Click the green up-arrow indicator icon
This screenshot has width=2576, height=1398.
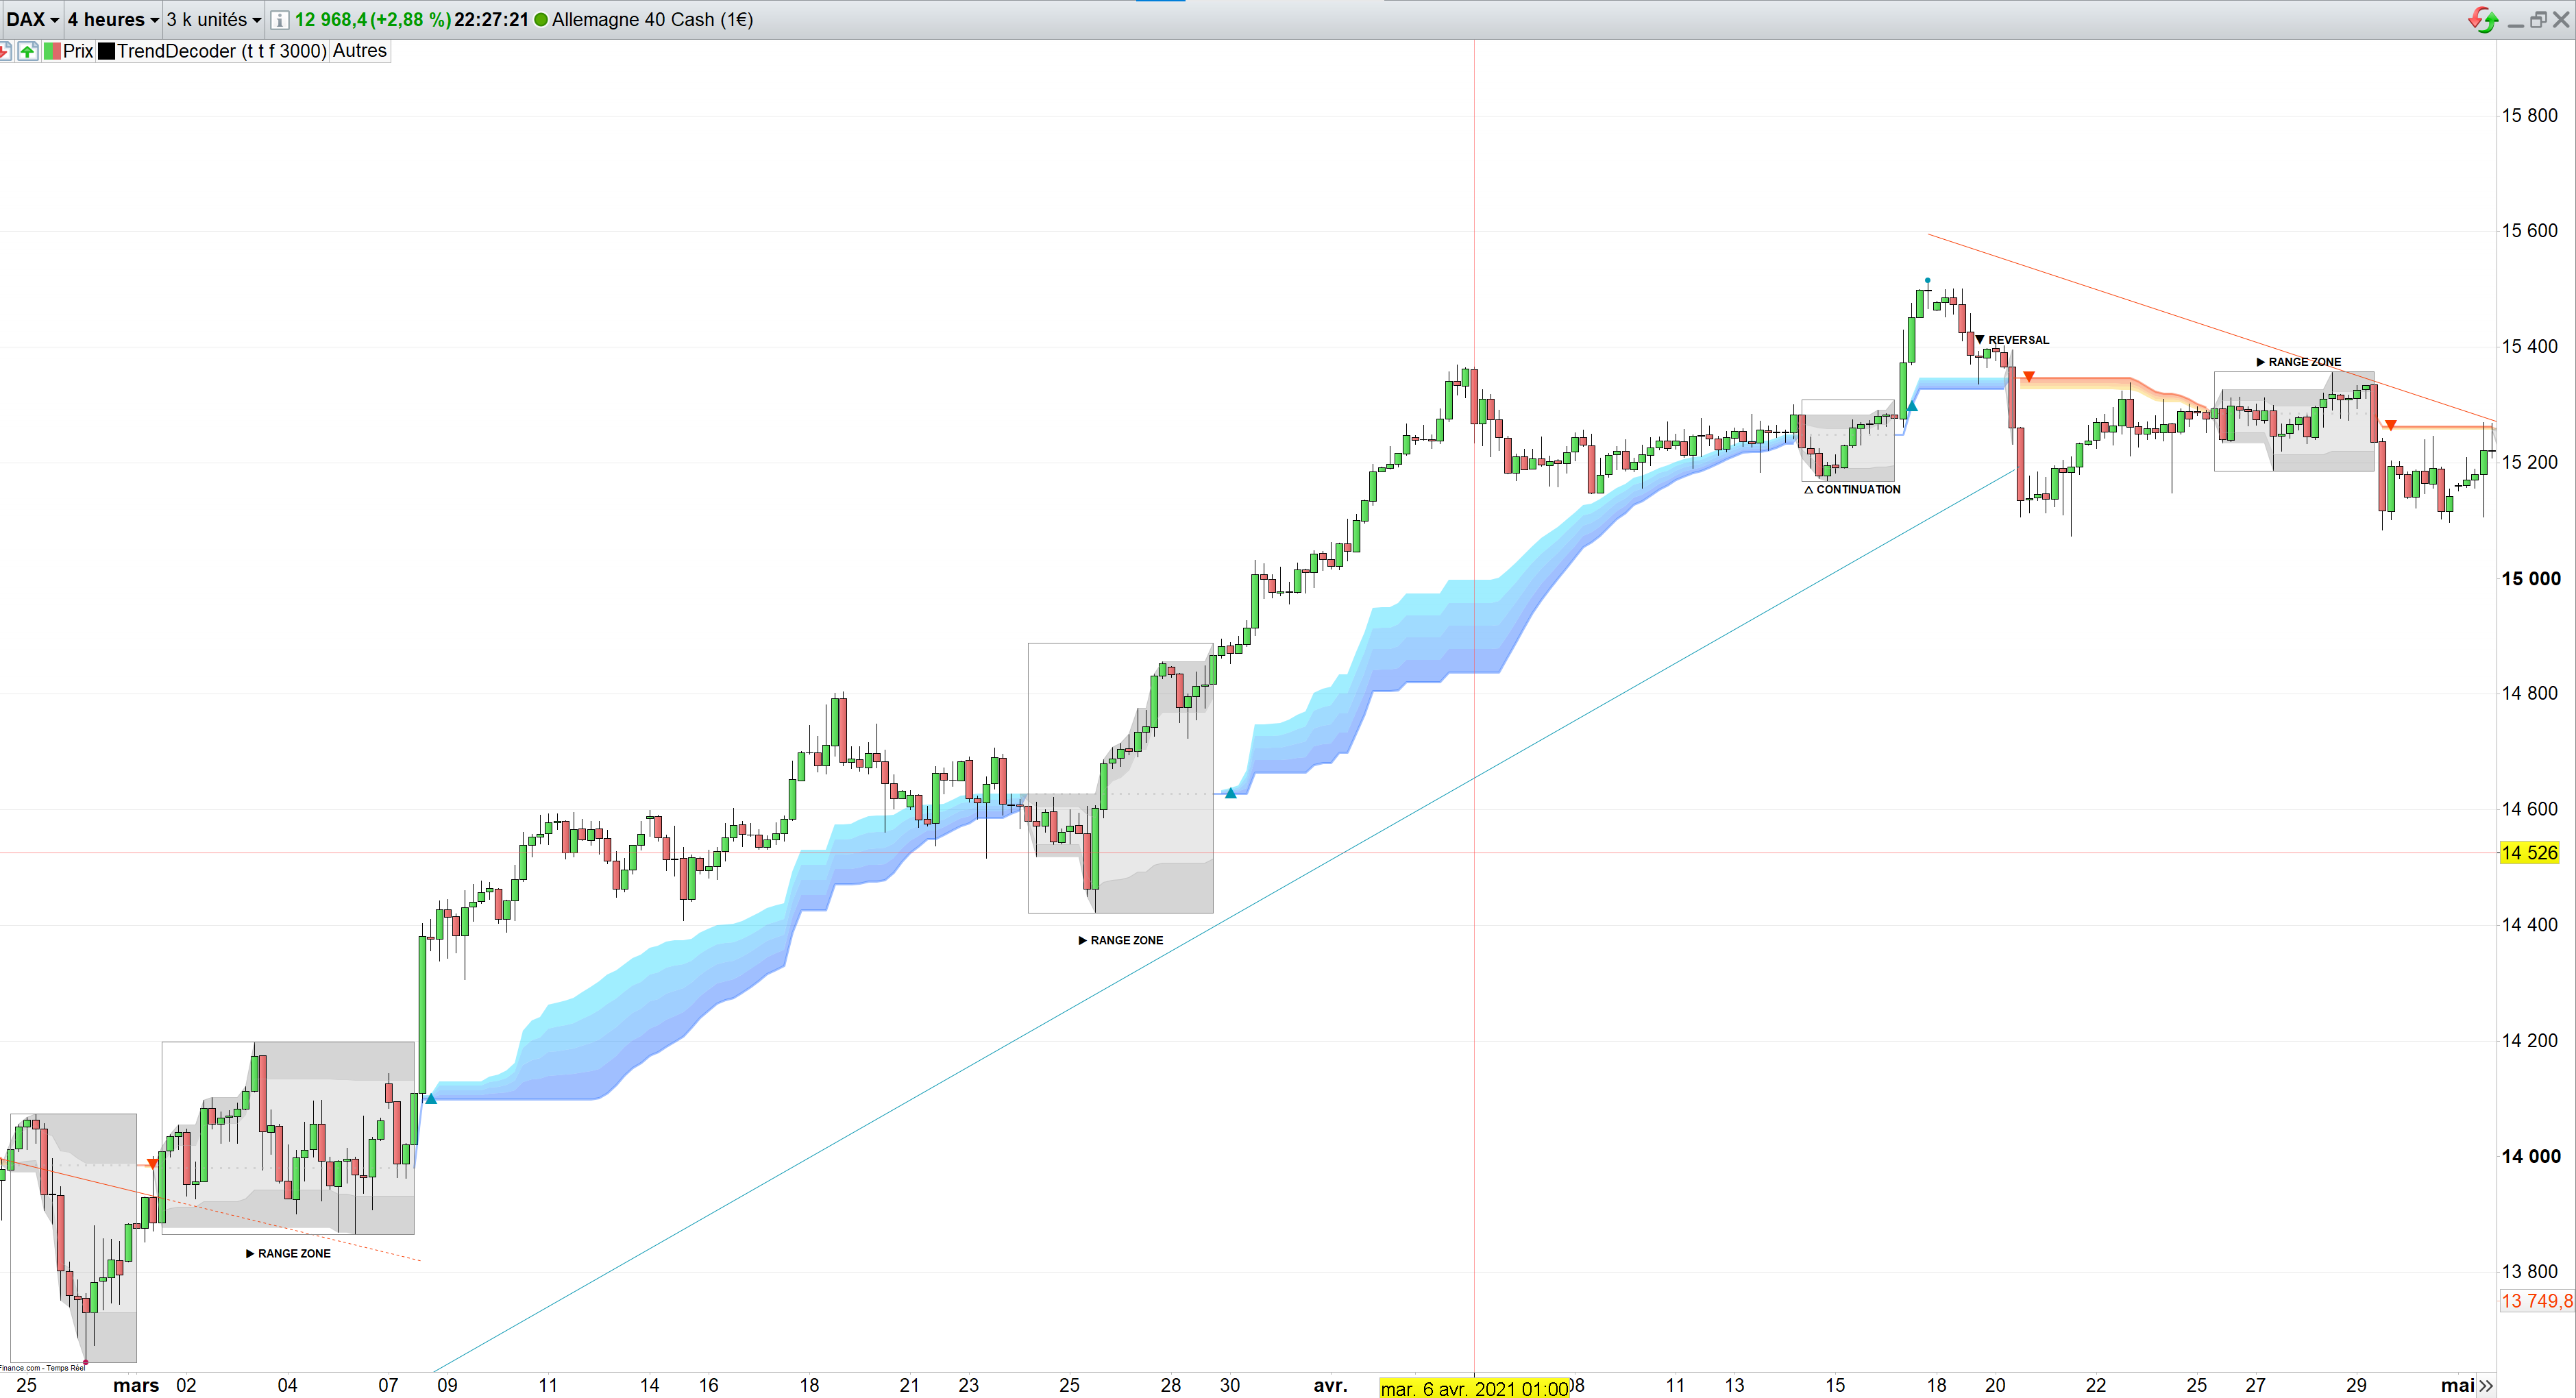[28, 51]
